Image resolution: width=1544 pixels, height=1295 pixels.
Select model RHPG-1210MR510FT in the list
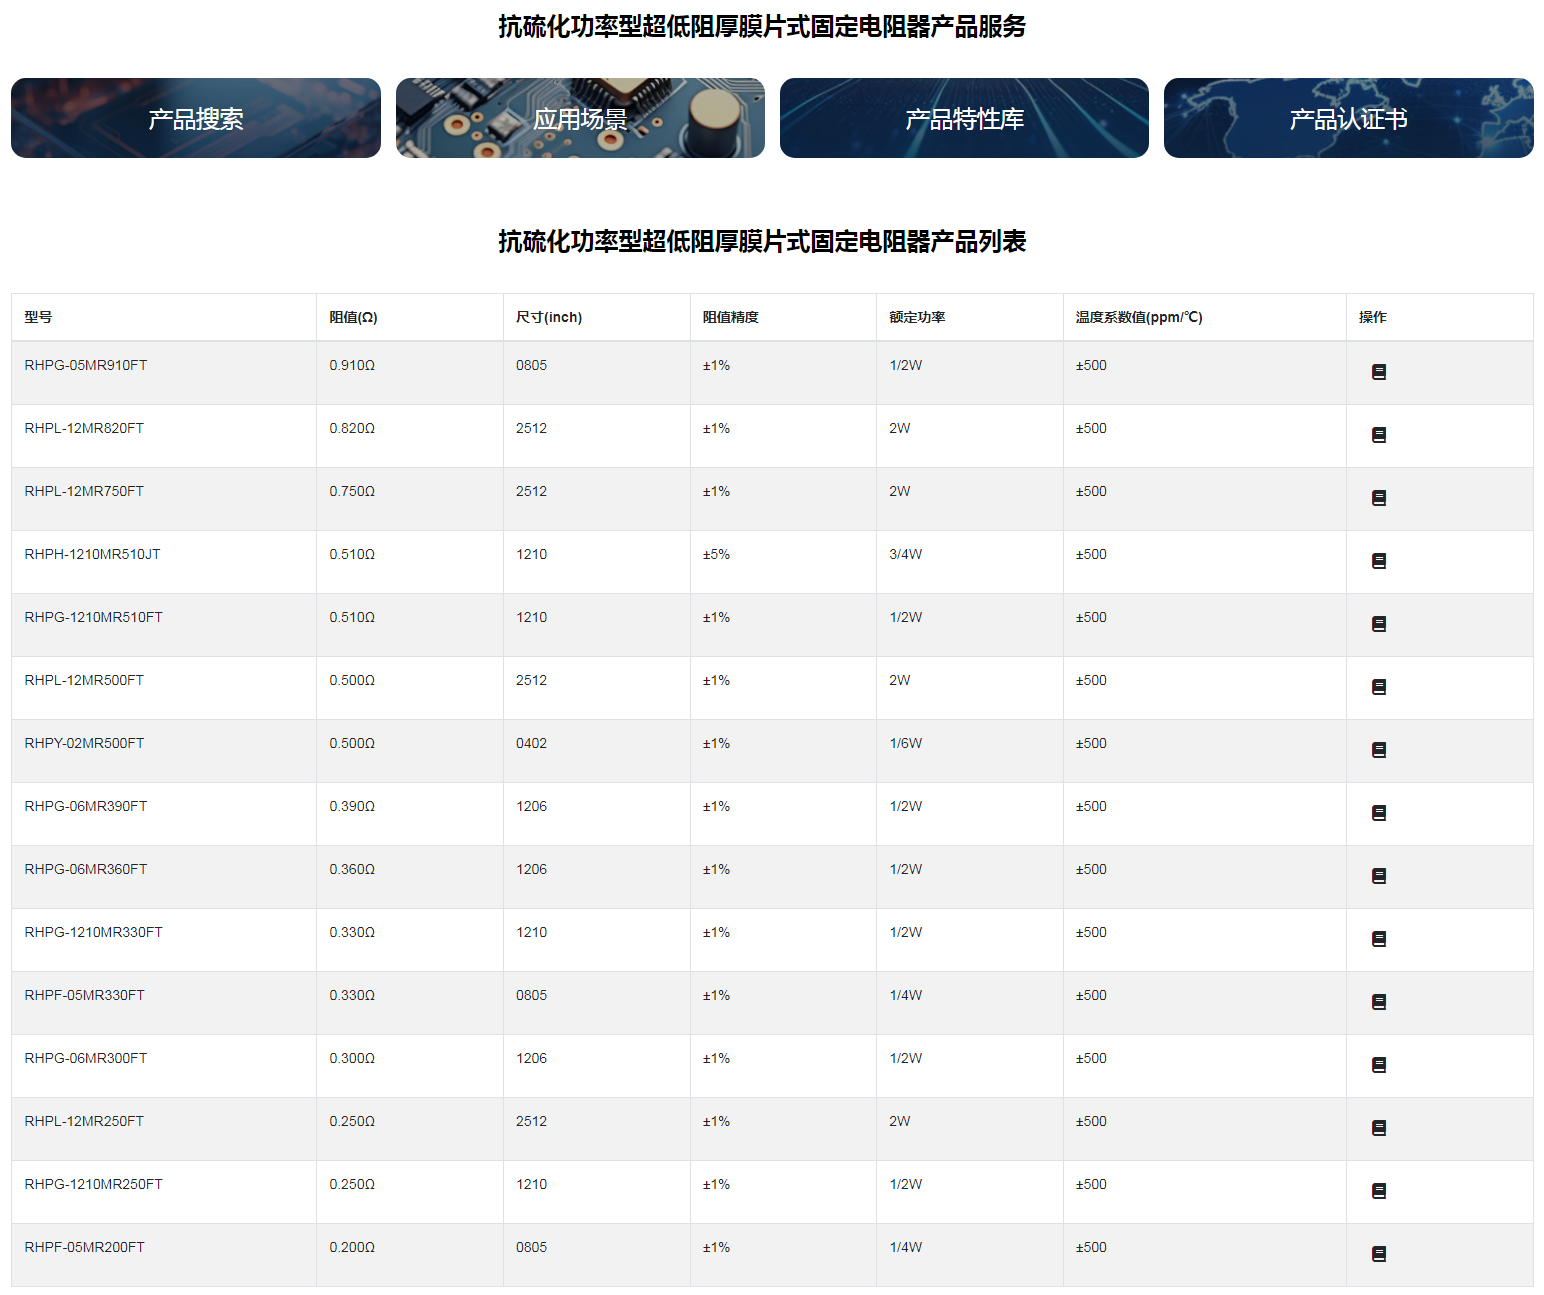[93, 617]
